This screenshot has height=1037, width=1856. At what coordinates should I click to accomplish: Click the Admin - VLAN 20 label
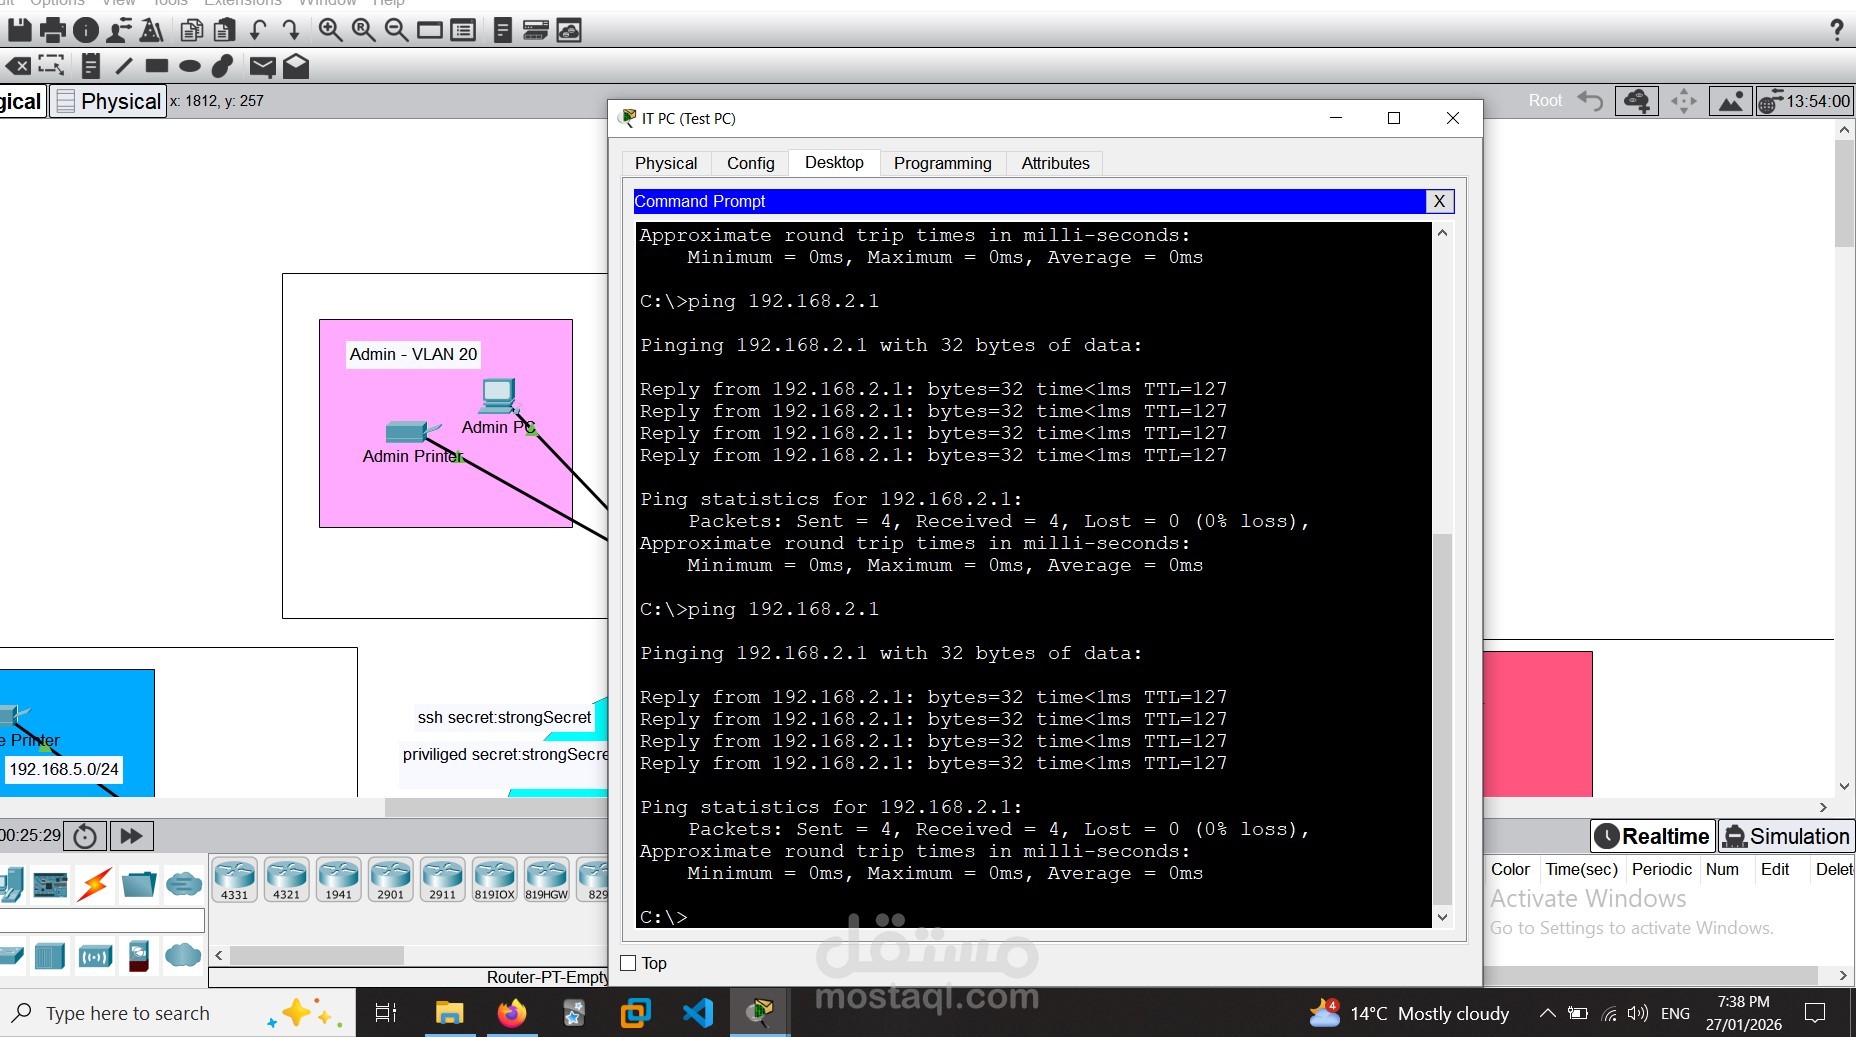point(413,354)
